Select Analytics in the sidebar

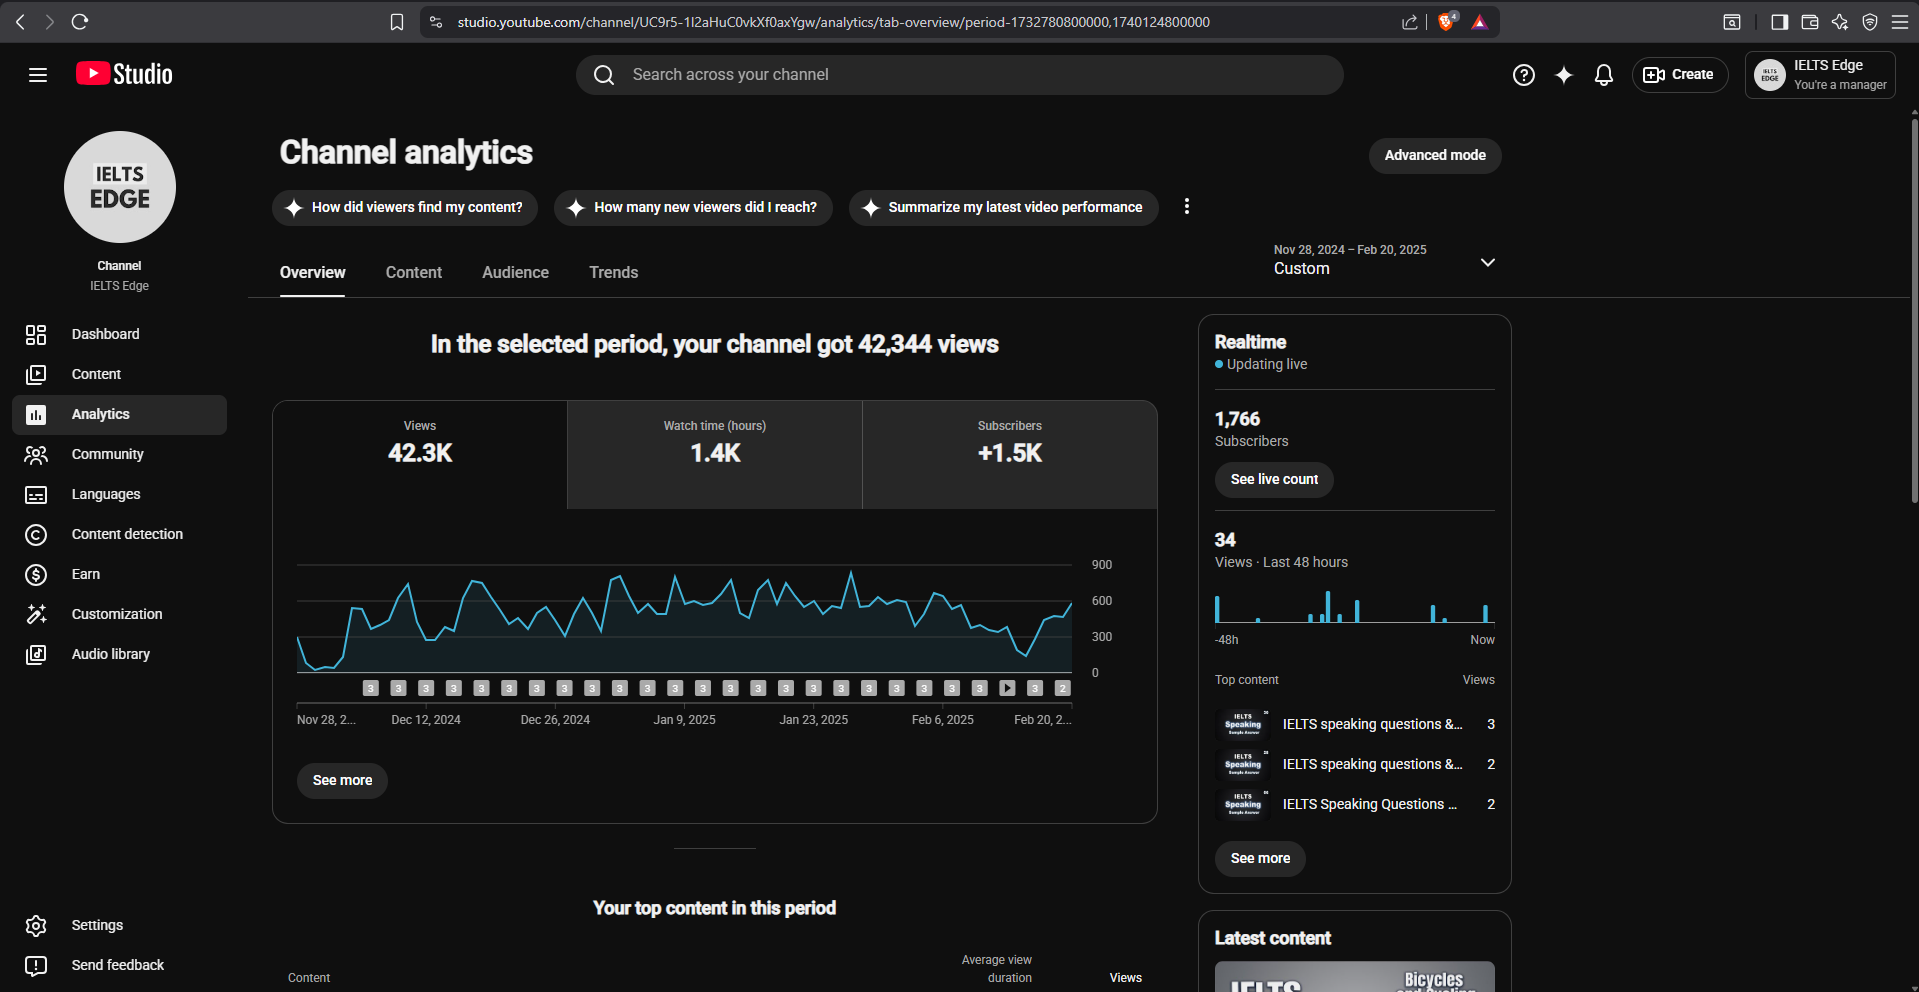pos(119,414)
